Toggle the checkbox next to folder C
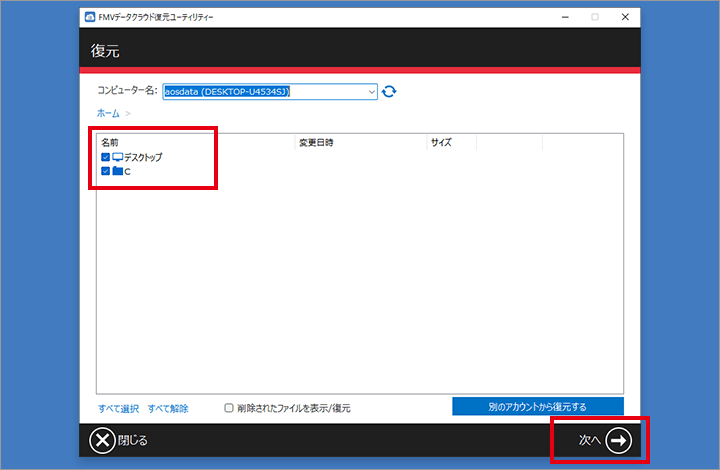Viewport: 720px width, 470px height. tap(105, 171)
